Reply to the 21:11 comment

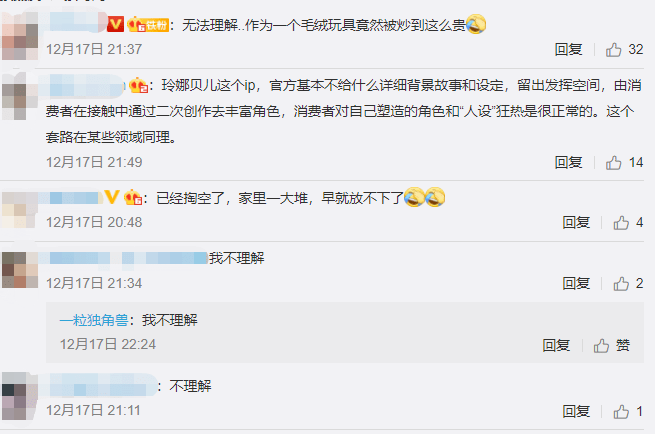tap(576, 411)
